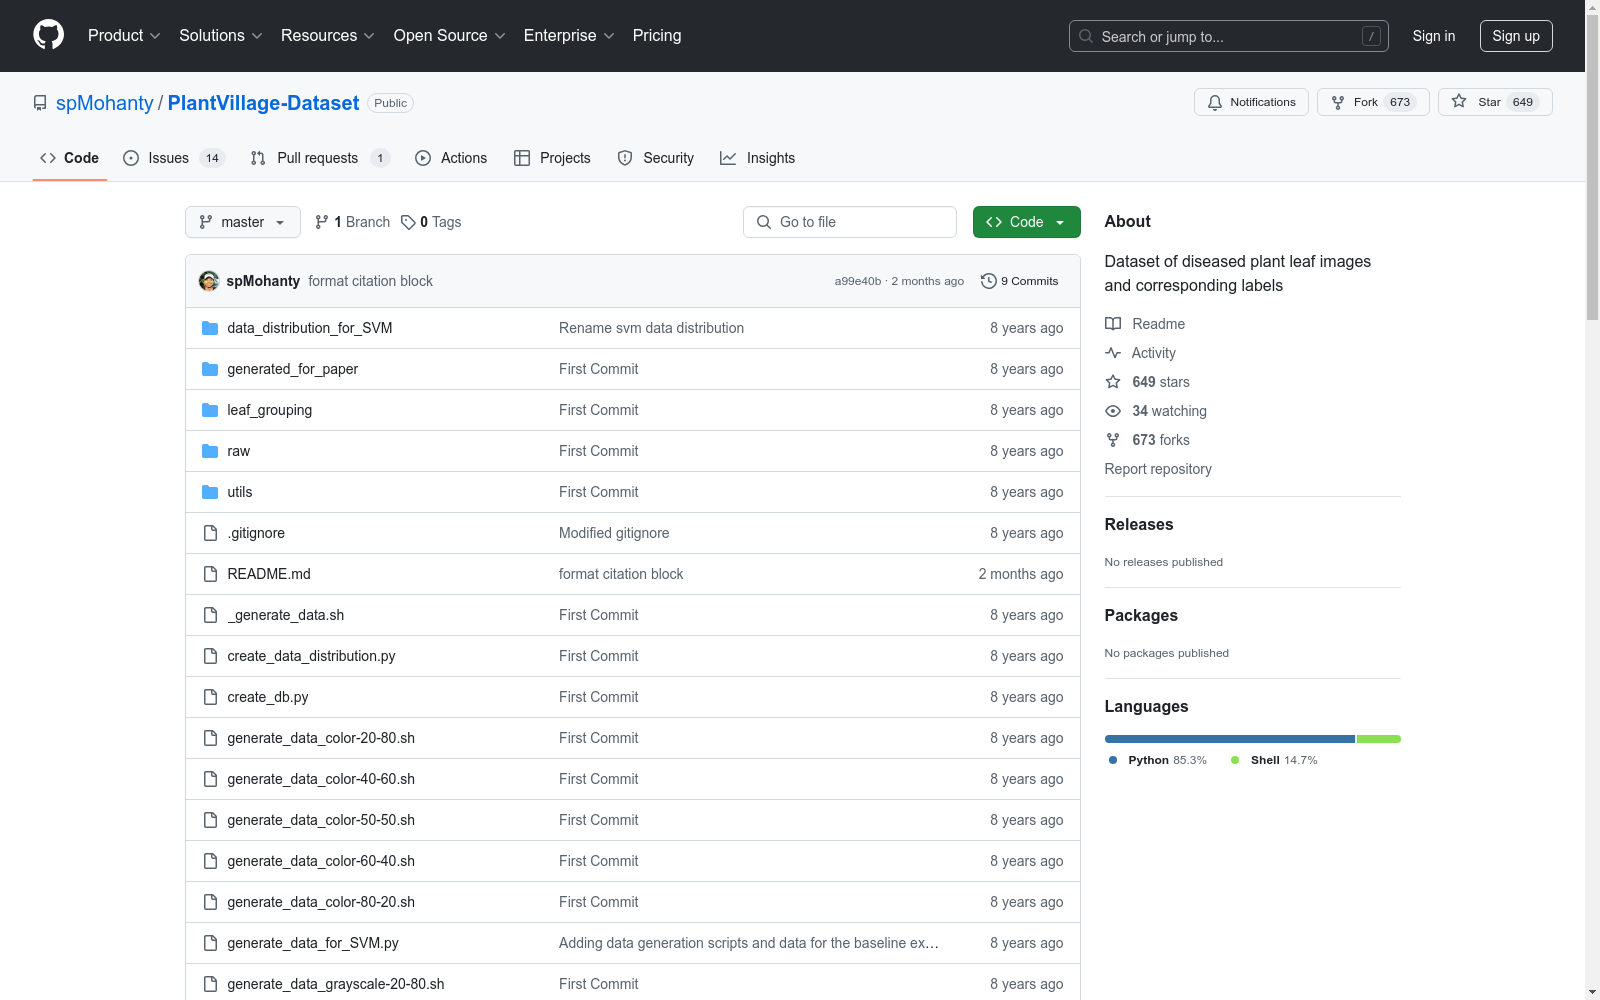
Task: Click the repository icon beside spMohanty
Action: pyautogui.click(x=40, y=103)
